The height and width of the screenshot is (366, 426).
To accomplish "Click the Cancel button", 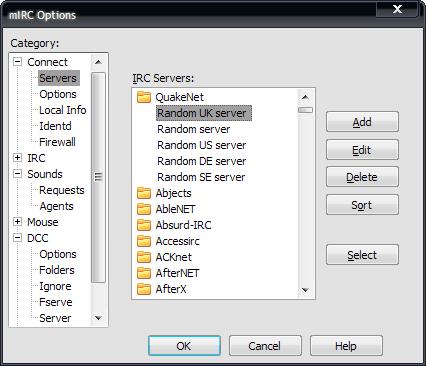I will [x=265, y=346].
